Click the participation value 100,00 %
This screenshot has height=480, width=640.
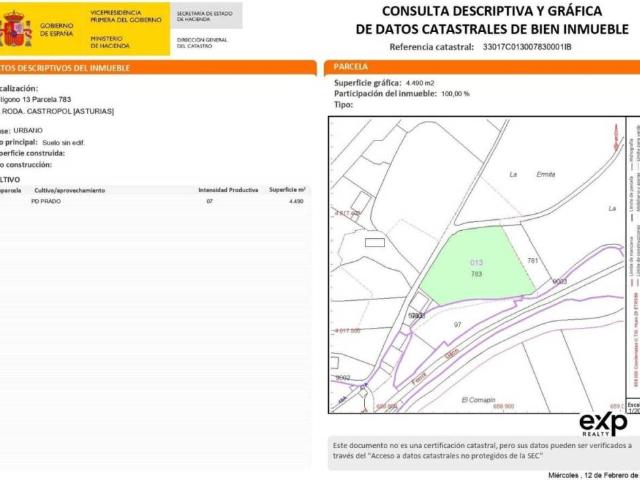[456, 93]
